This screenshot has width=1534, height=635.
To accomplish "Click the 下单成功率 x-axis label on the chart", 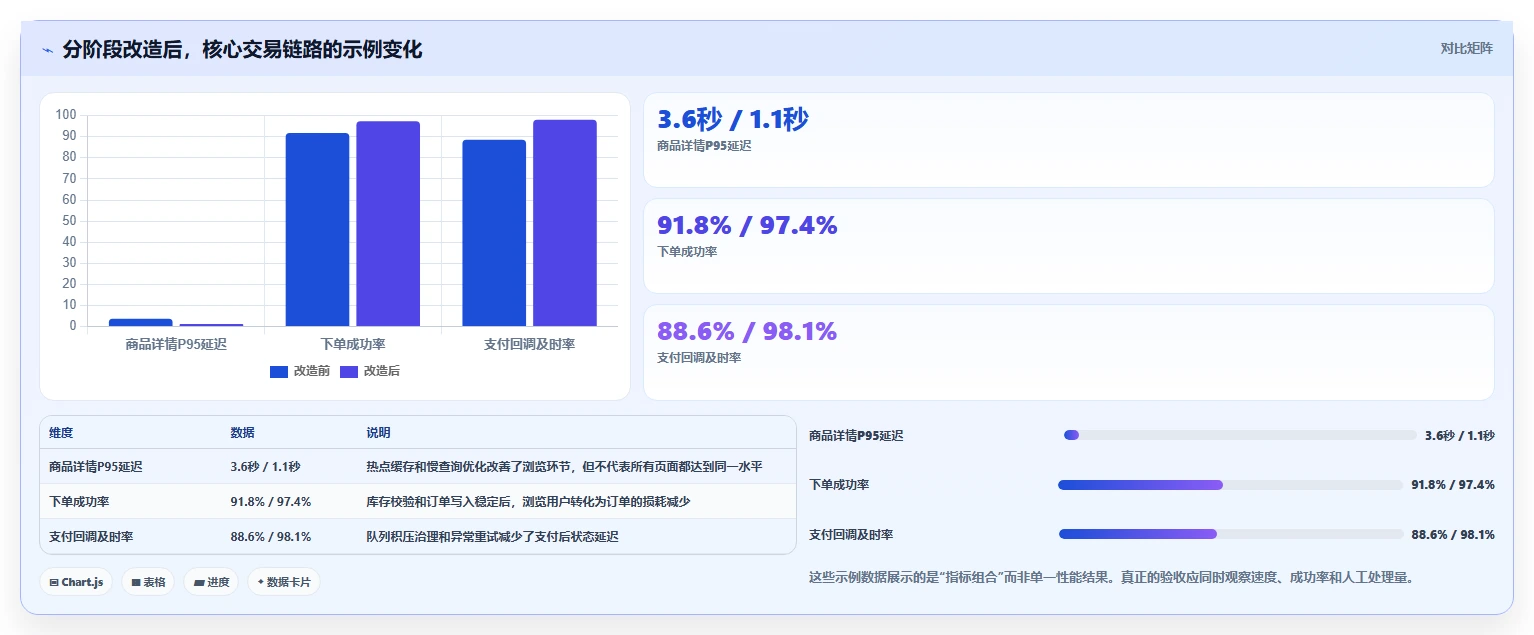I will pyautogui.click(x=353, y=344).
